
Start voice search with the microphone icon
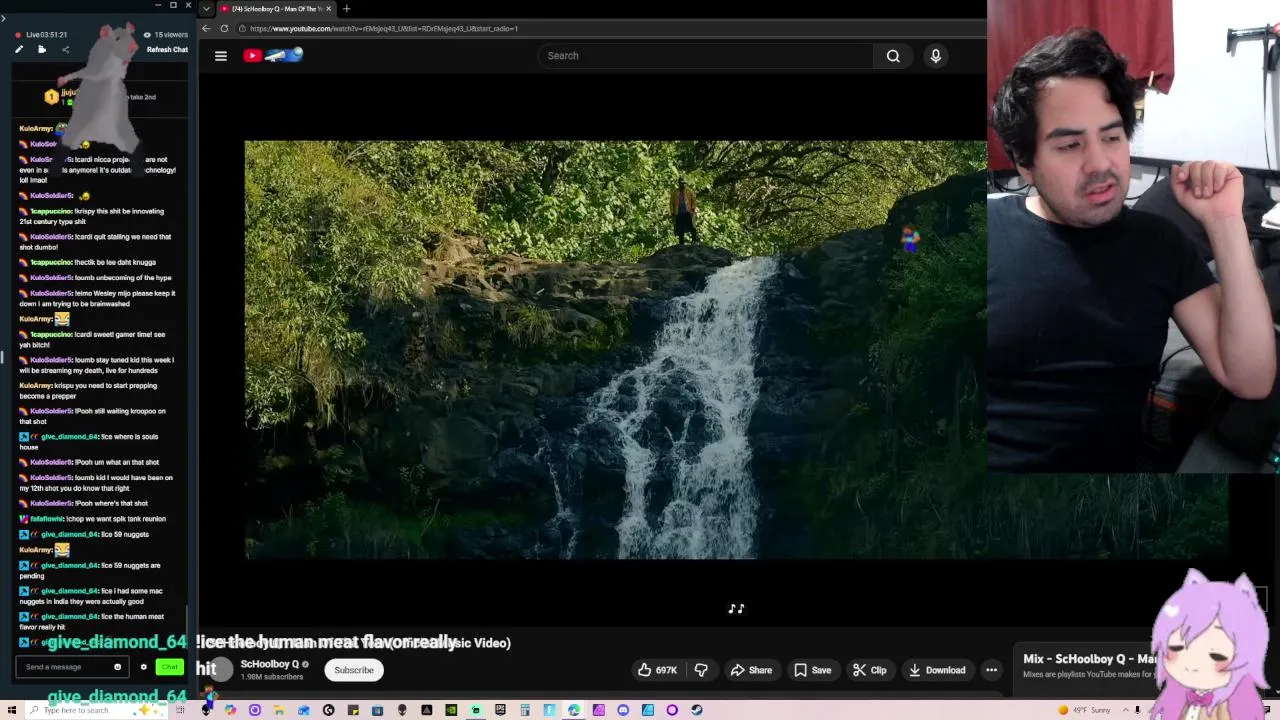[x=936, y=56]
